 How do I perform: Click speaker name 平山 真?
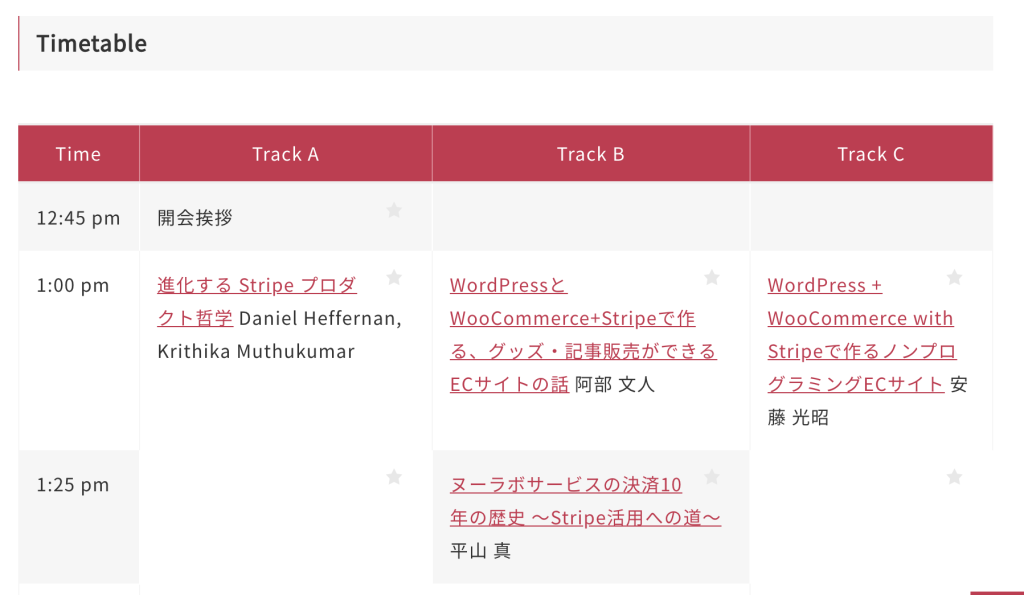pyautogui.click(x=480, y=551)
